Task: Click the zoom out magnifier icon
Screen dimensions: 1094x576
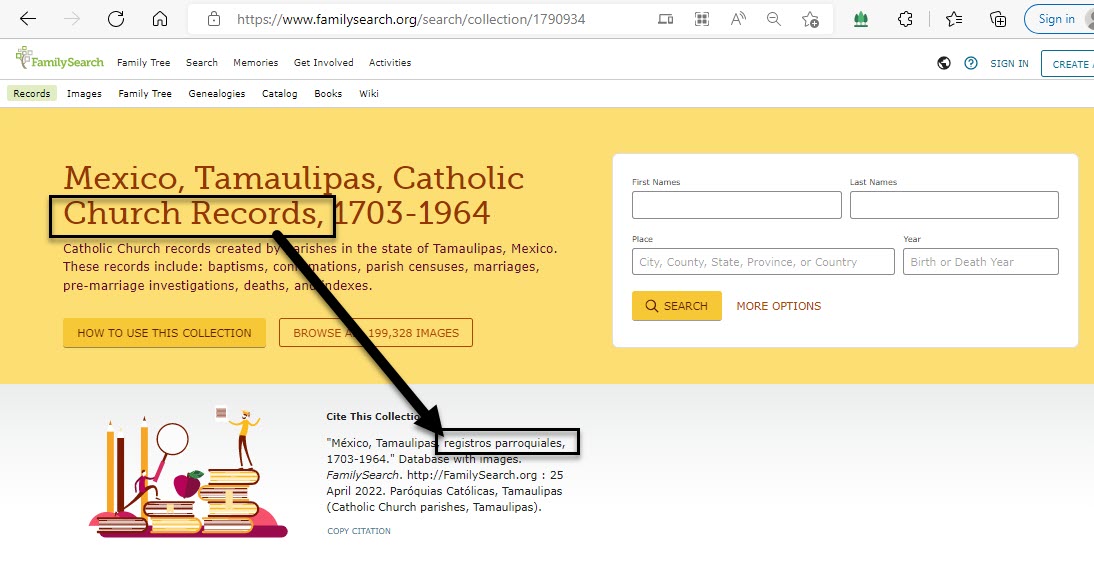Action: (774, 19)
